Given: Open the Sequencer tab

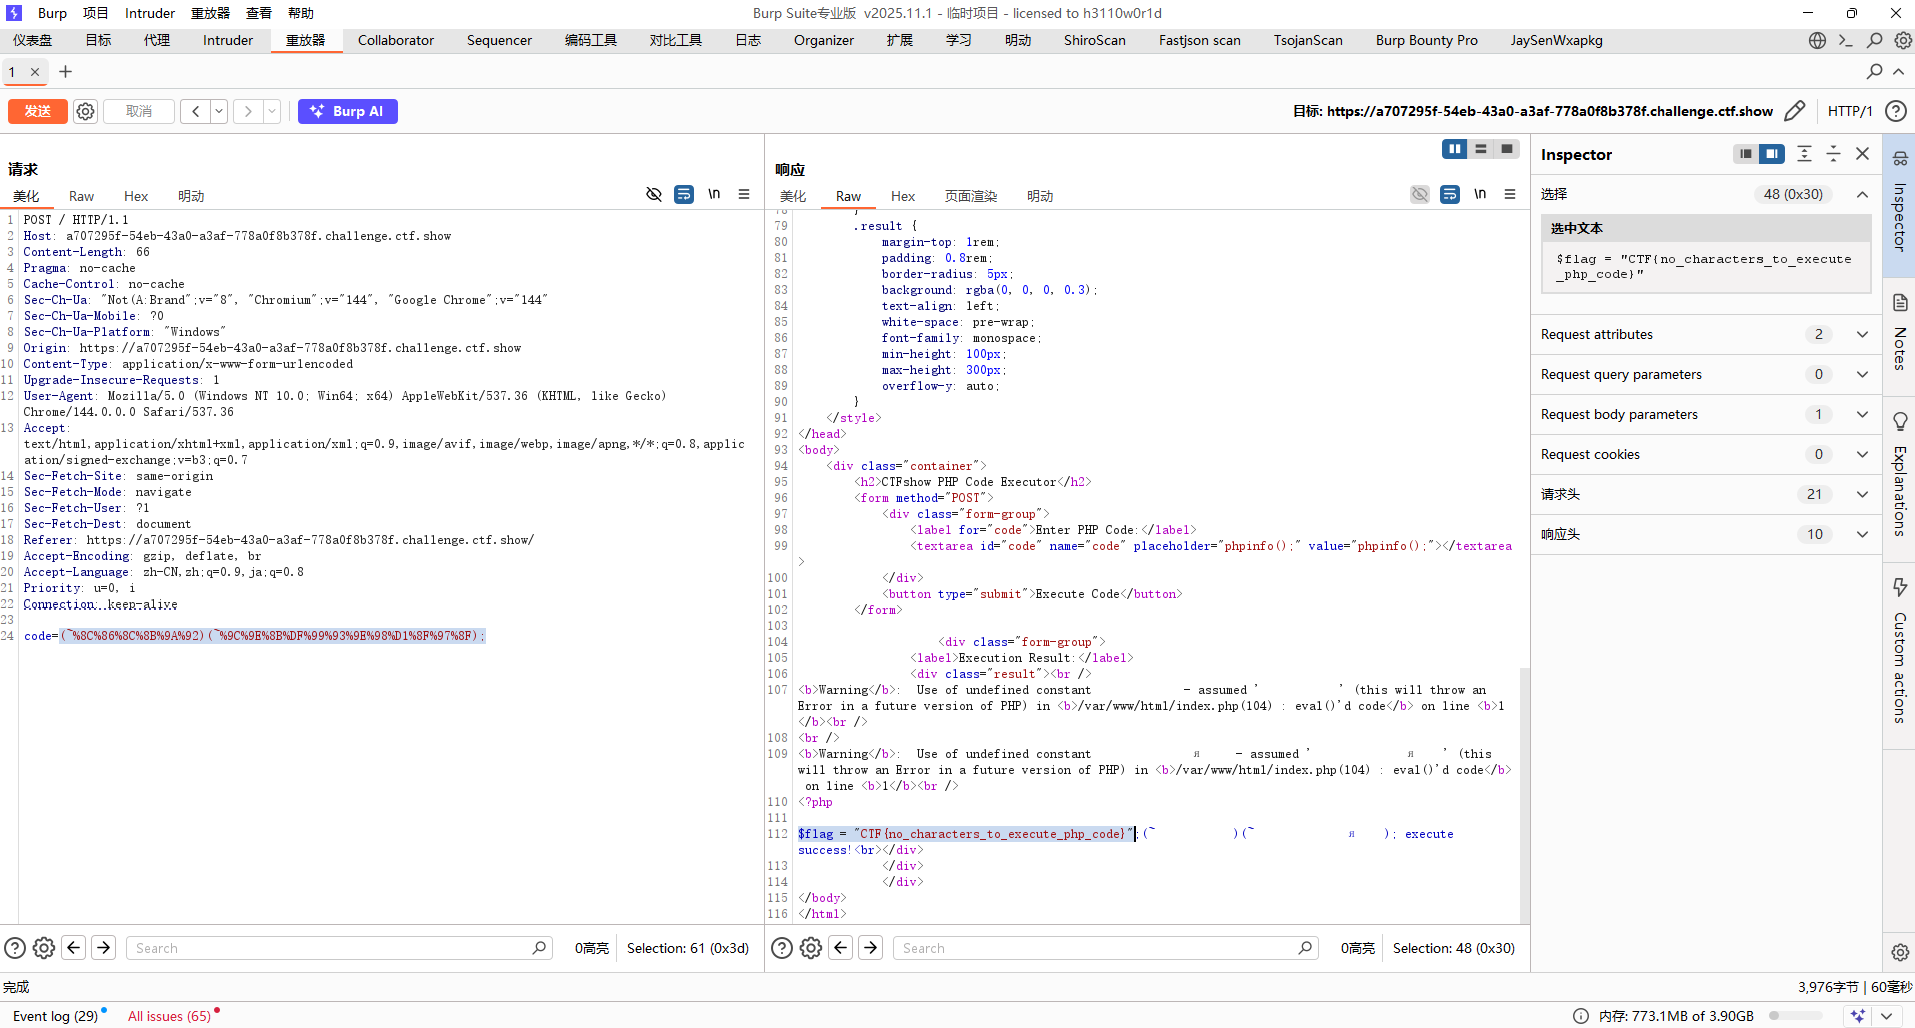Looking at the screenshot, I should point(499,40).
